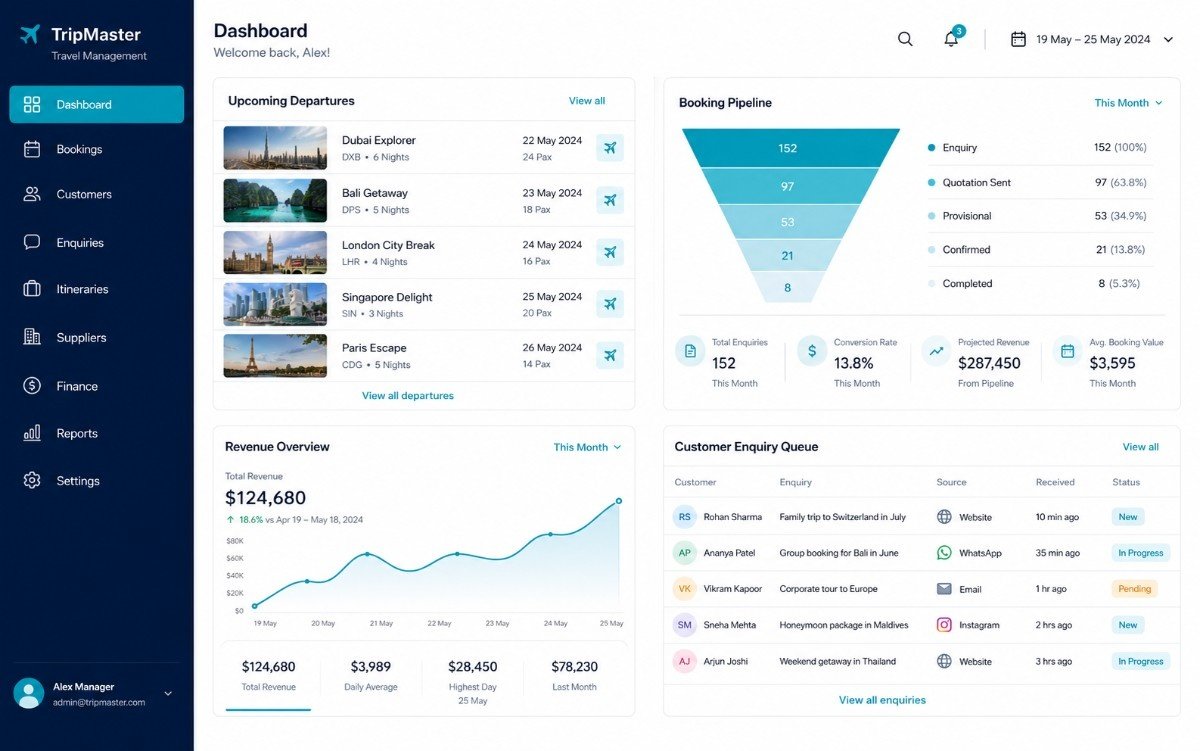
Task: Click In Progress badge for Ananya Patel
Action: tap(1141, 553)
